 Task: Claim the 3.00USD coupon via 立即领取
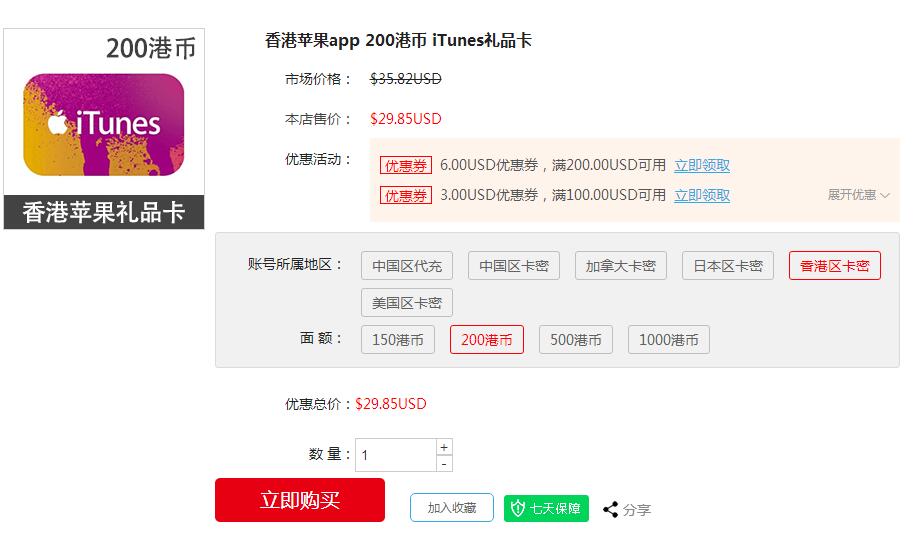pos(702,195)
